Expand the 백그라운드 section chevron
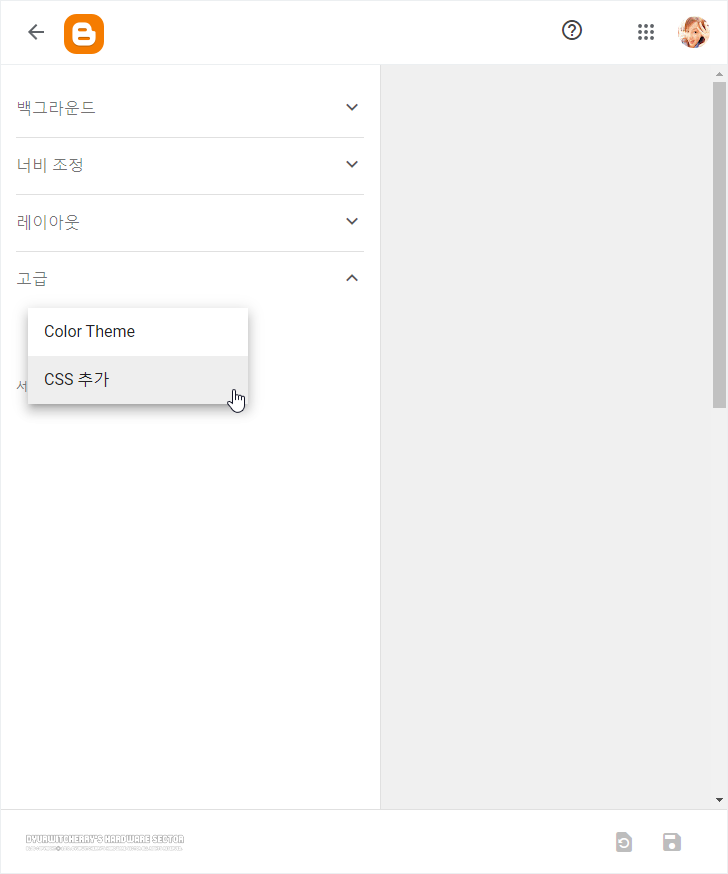The width and height of the screenshot is (728, 874). [352, 107]
